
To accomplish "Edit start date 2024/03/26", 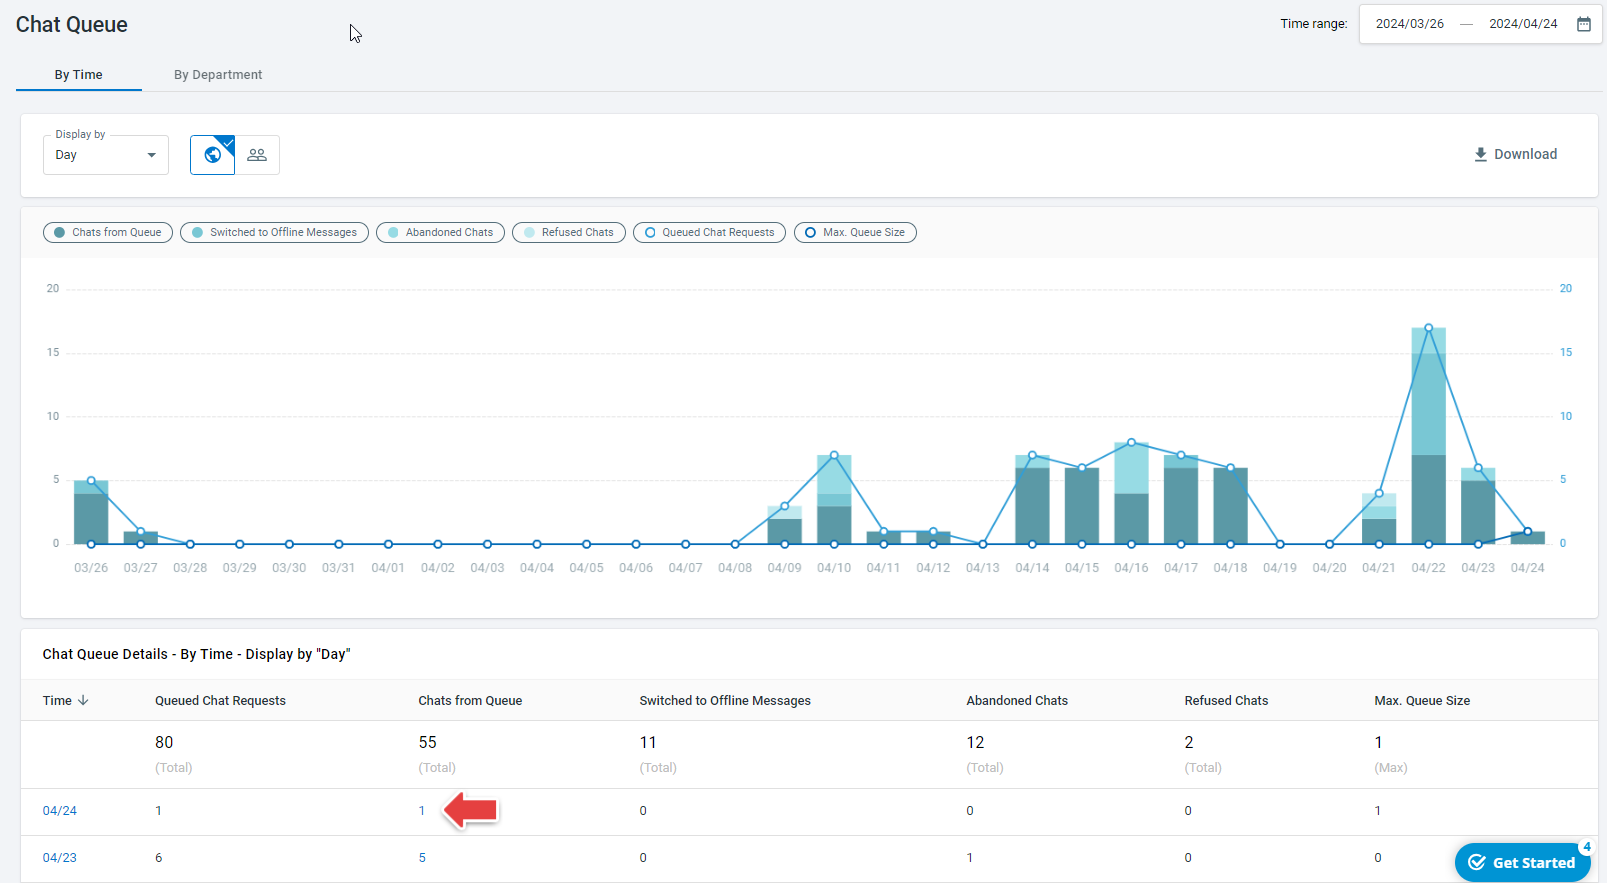I will pyautogui.click(x=1409, y=24).
